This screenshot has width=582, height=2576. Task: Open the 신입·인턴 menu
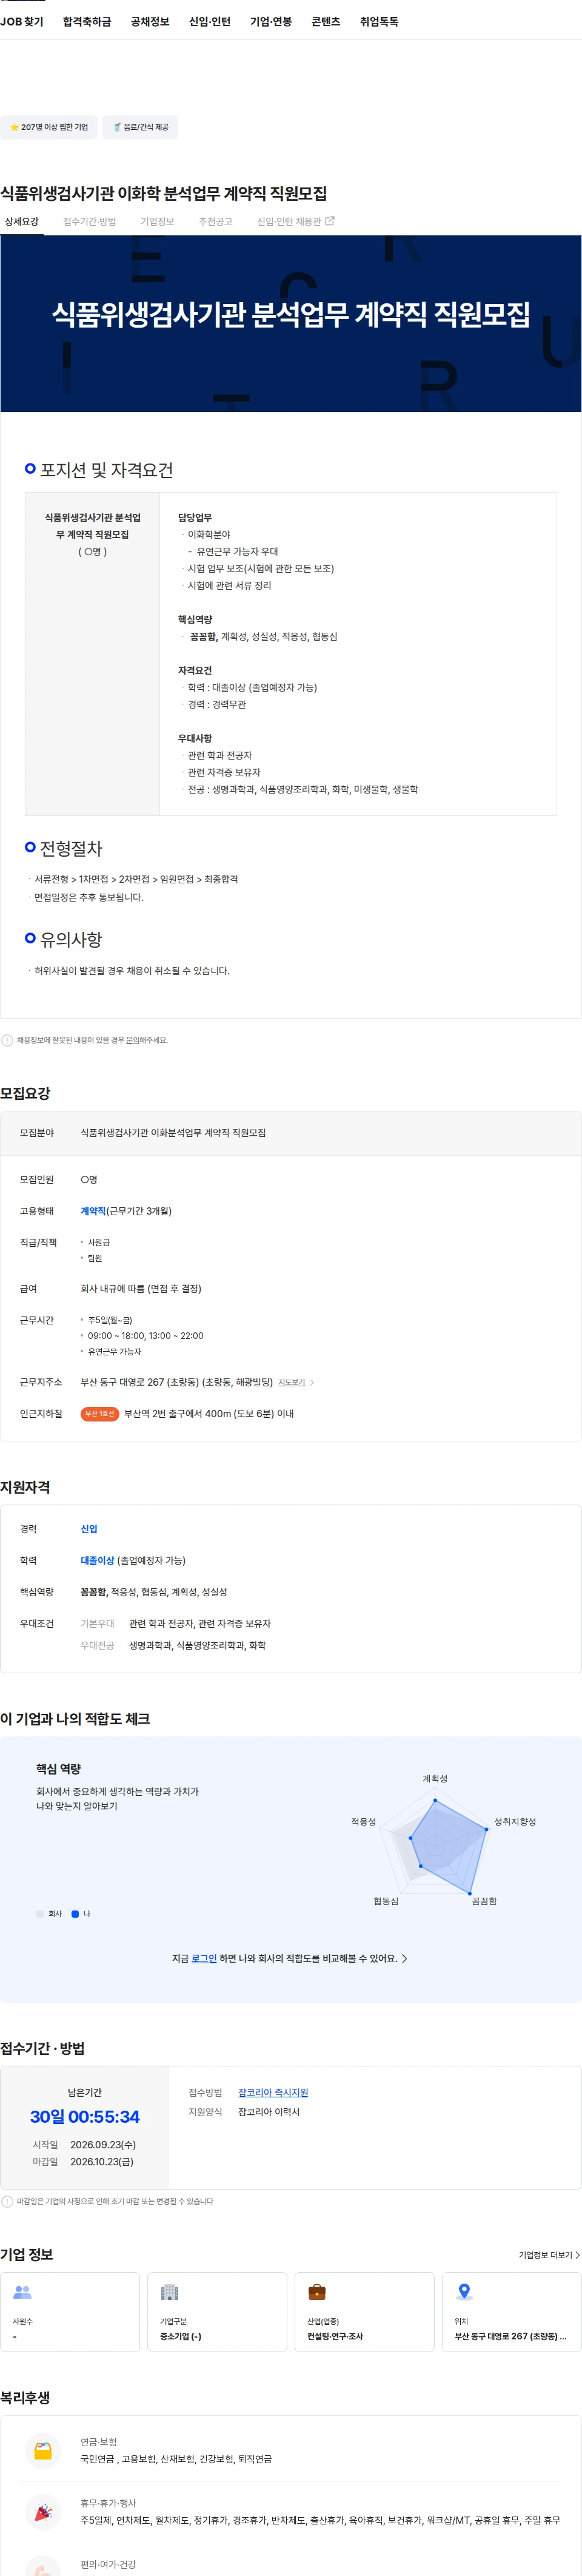(x=210, y=21)
